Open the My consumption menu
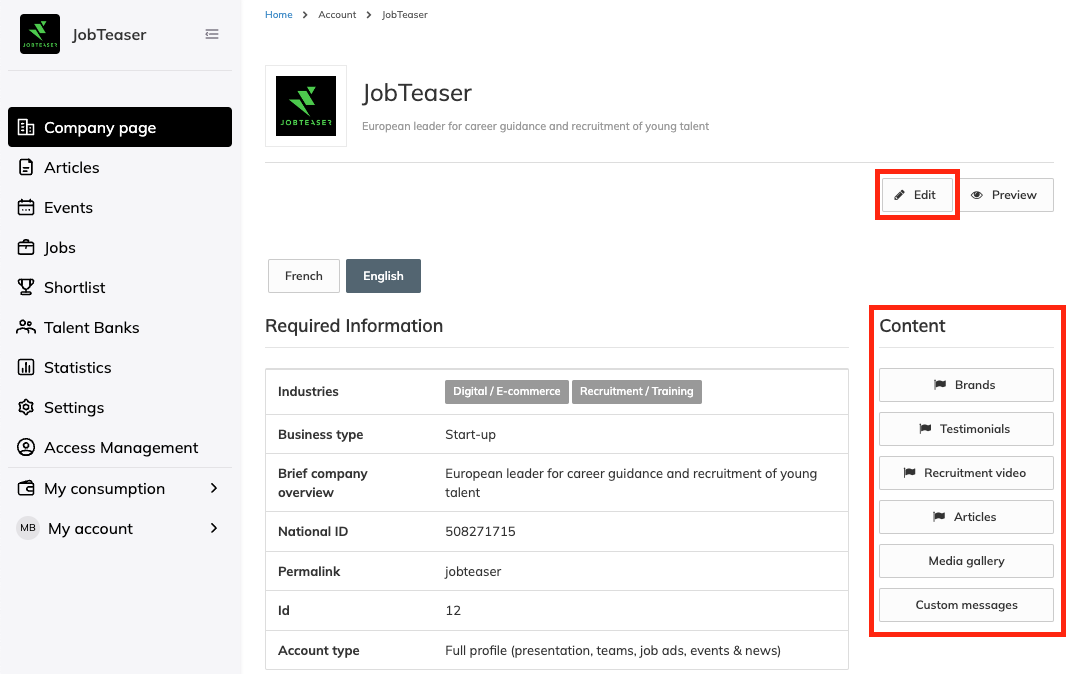The image size is (1077, 674). coord(120,488)
